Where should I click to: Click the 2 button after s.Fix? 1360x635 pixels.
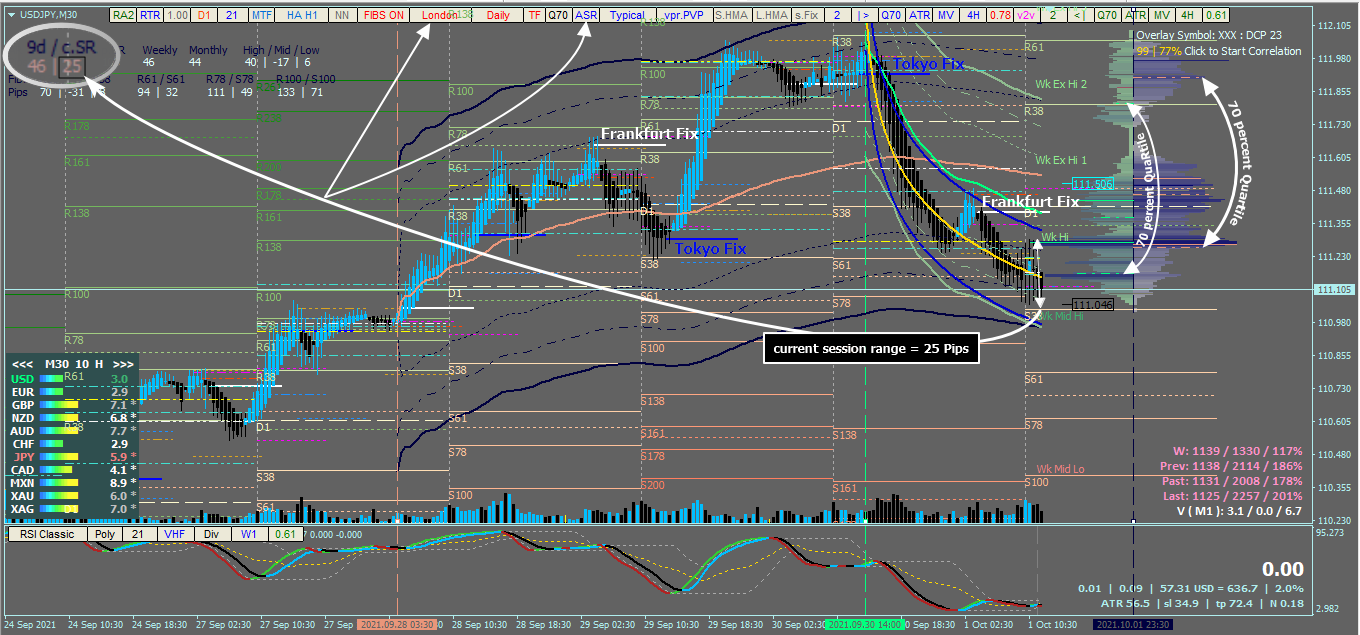pyautogui.click(x=836, y=15)
